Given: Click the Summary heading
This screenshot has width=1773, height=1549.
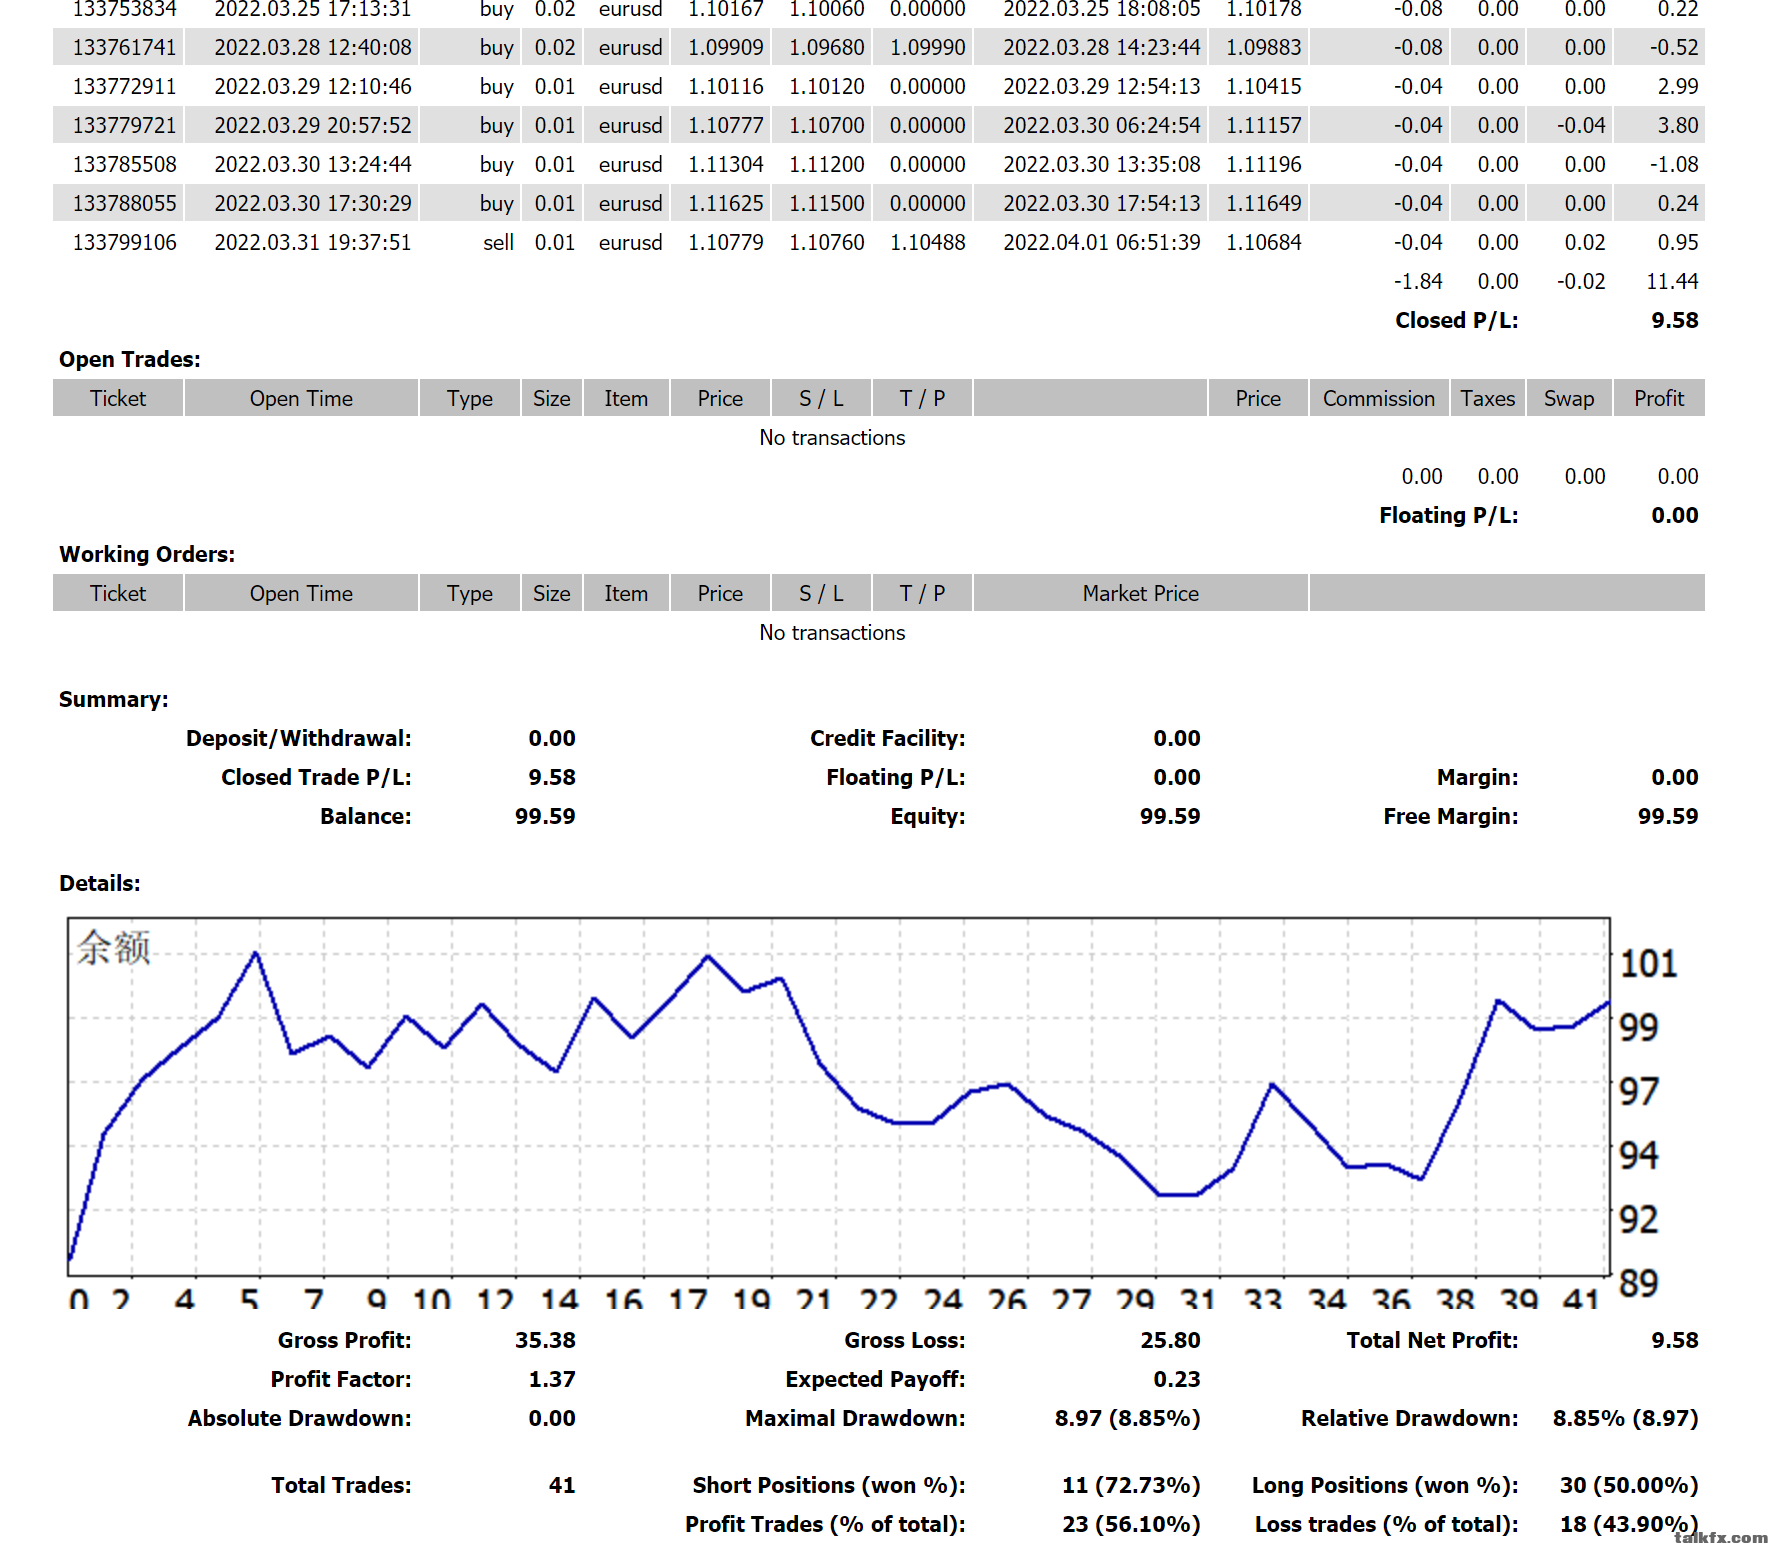Looking at the screenshot, I should tap(113, 699).
